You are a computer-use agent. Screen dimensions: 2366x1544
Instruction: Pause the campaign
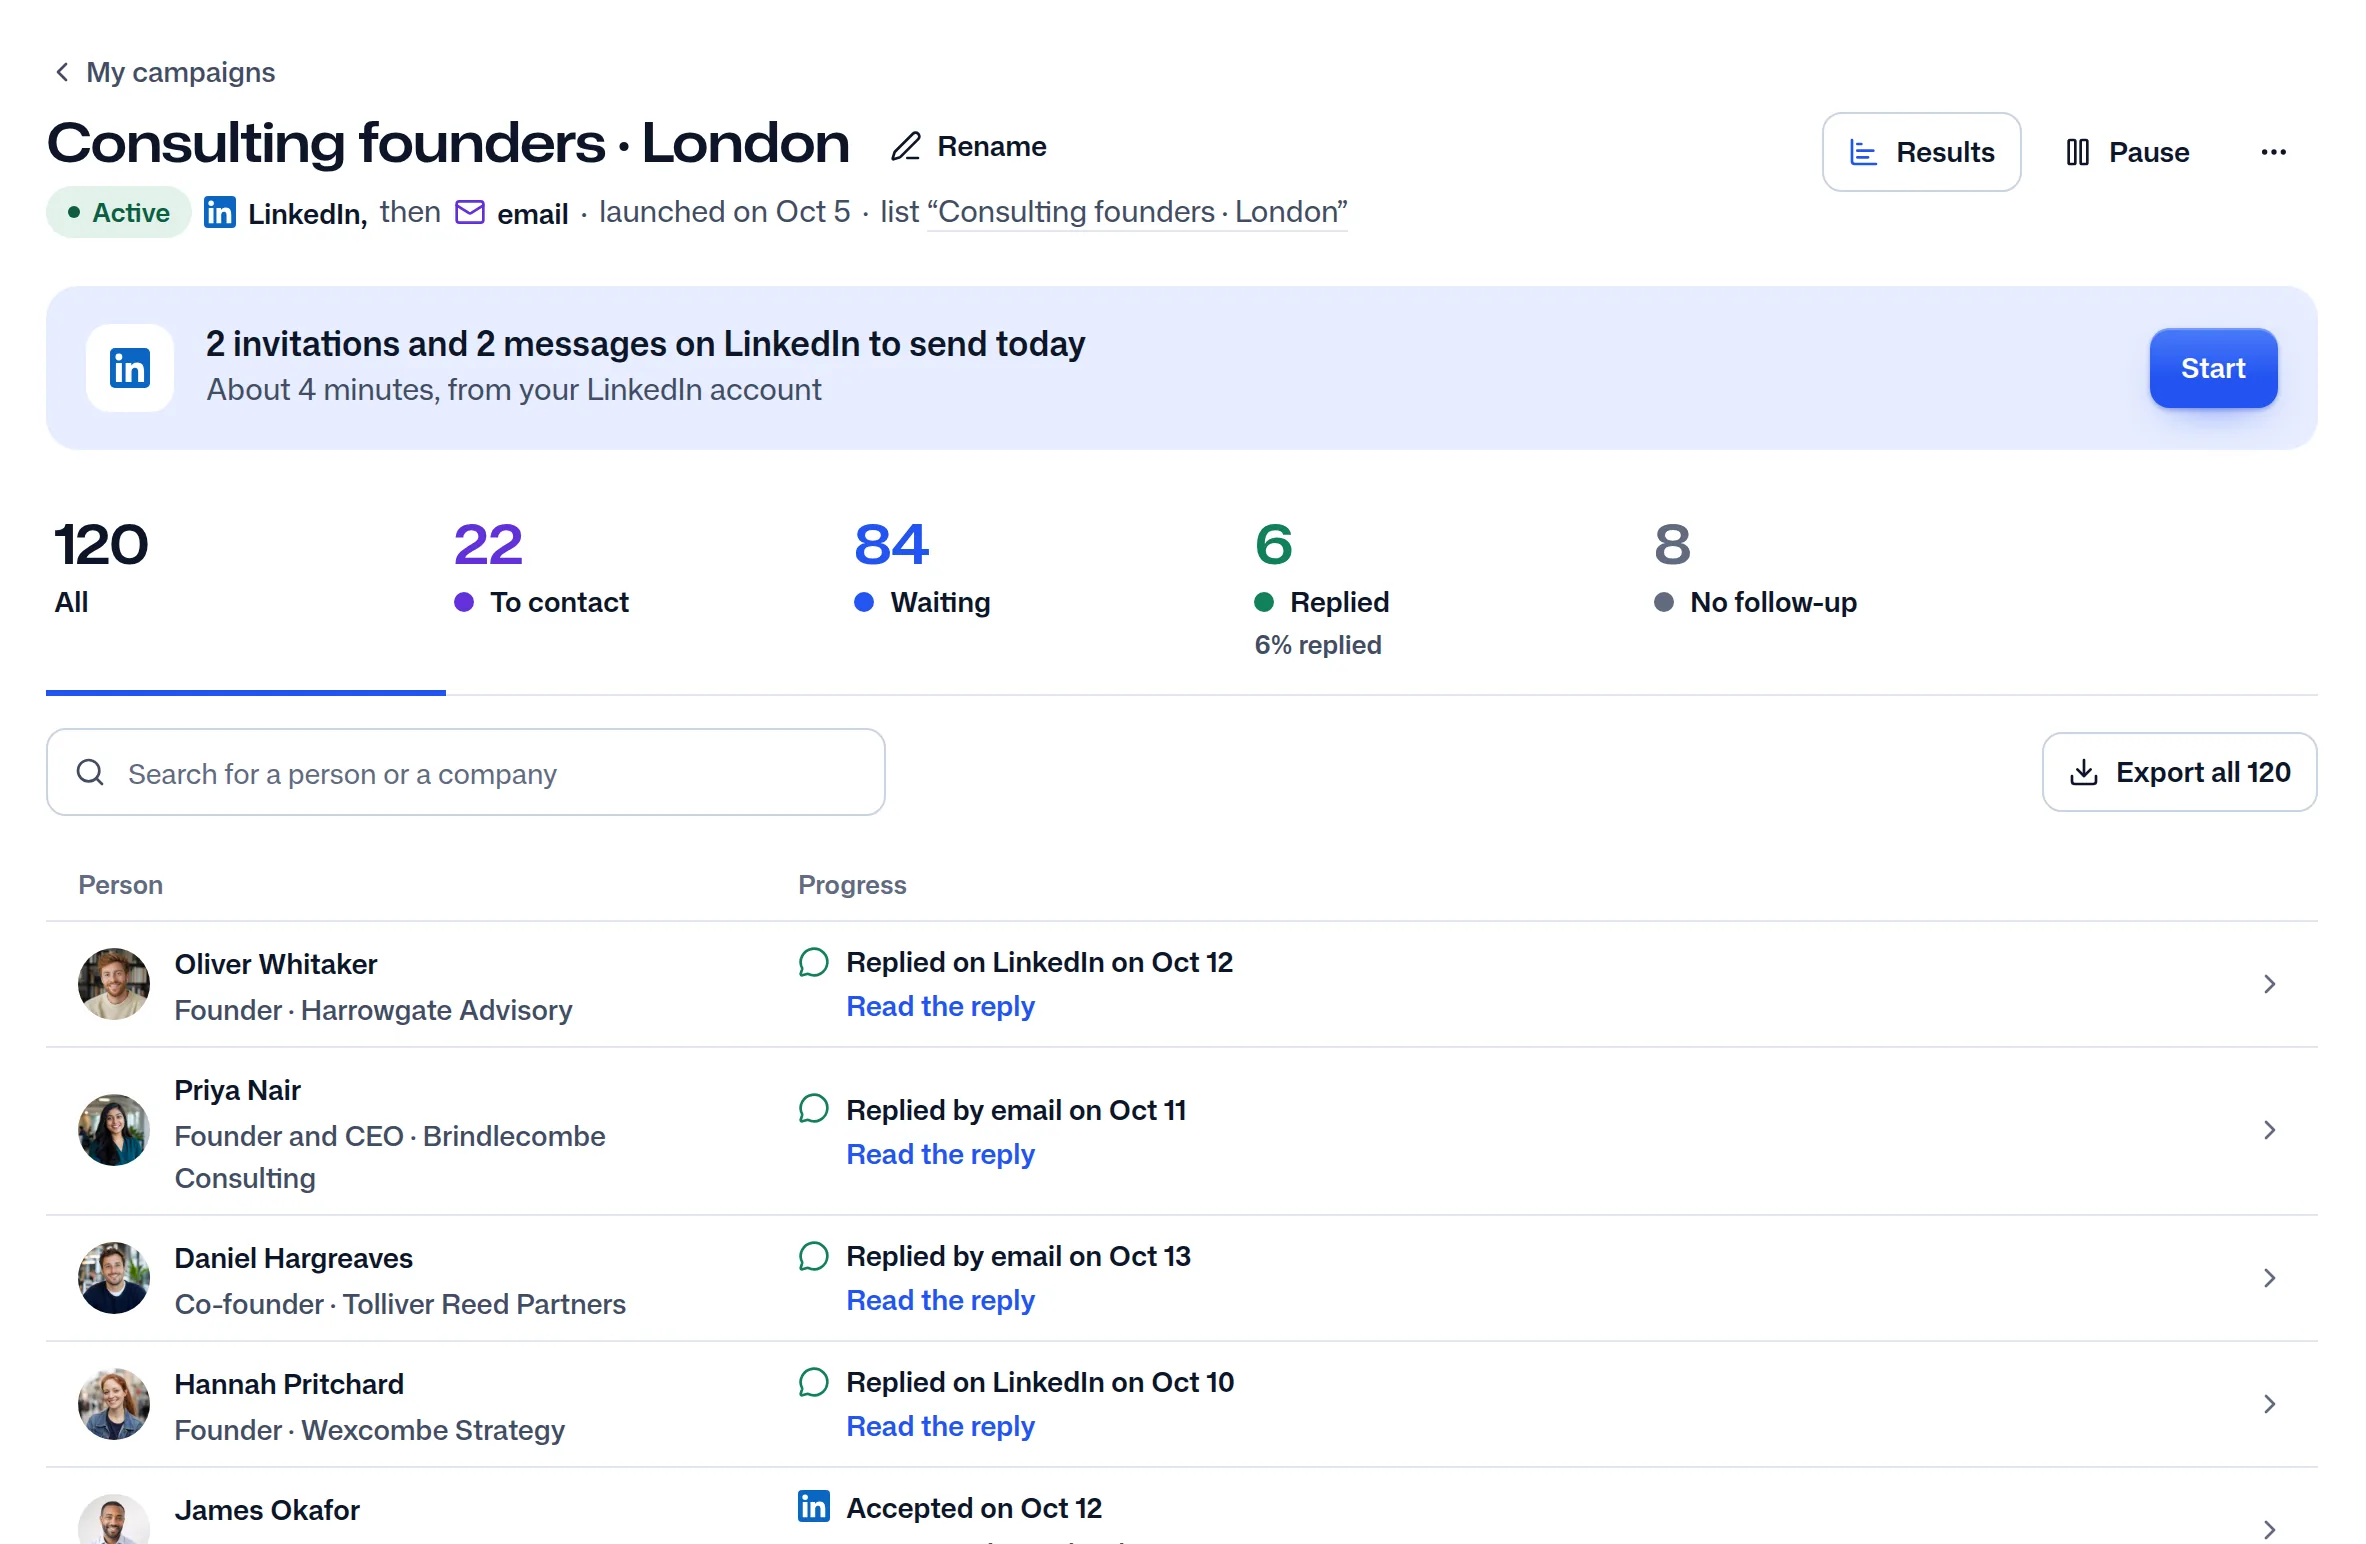pos(2127,152)
